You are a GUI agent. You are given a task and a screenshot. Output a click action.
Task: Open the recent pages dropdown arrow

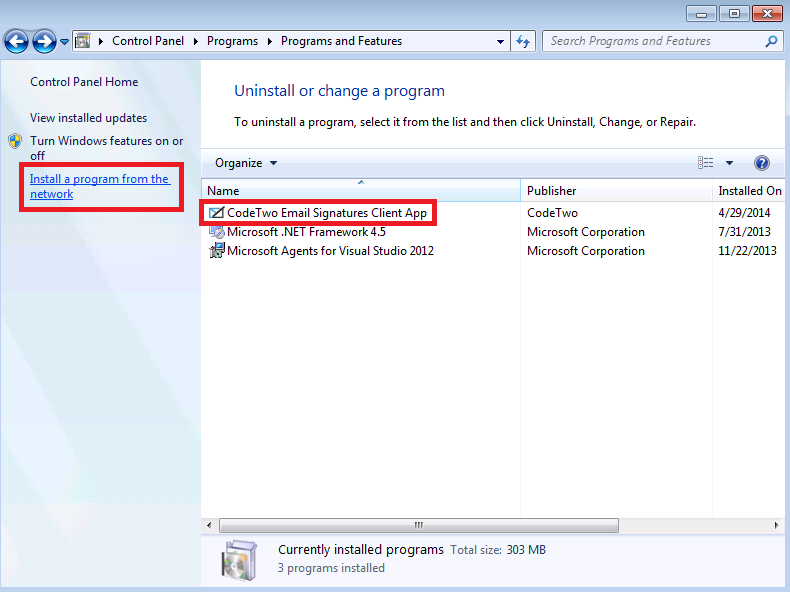point(64,42)
